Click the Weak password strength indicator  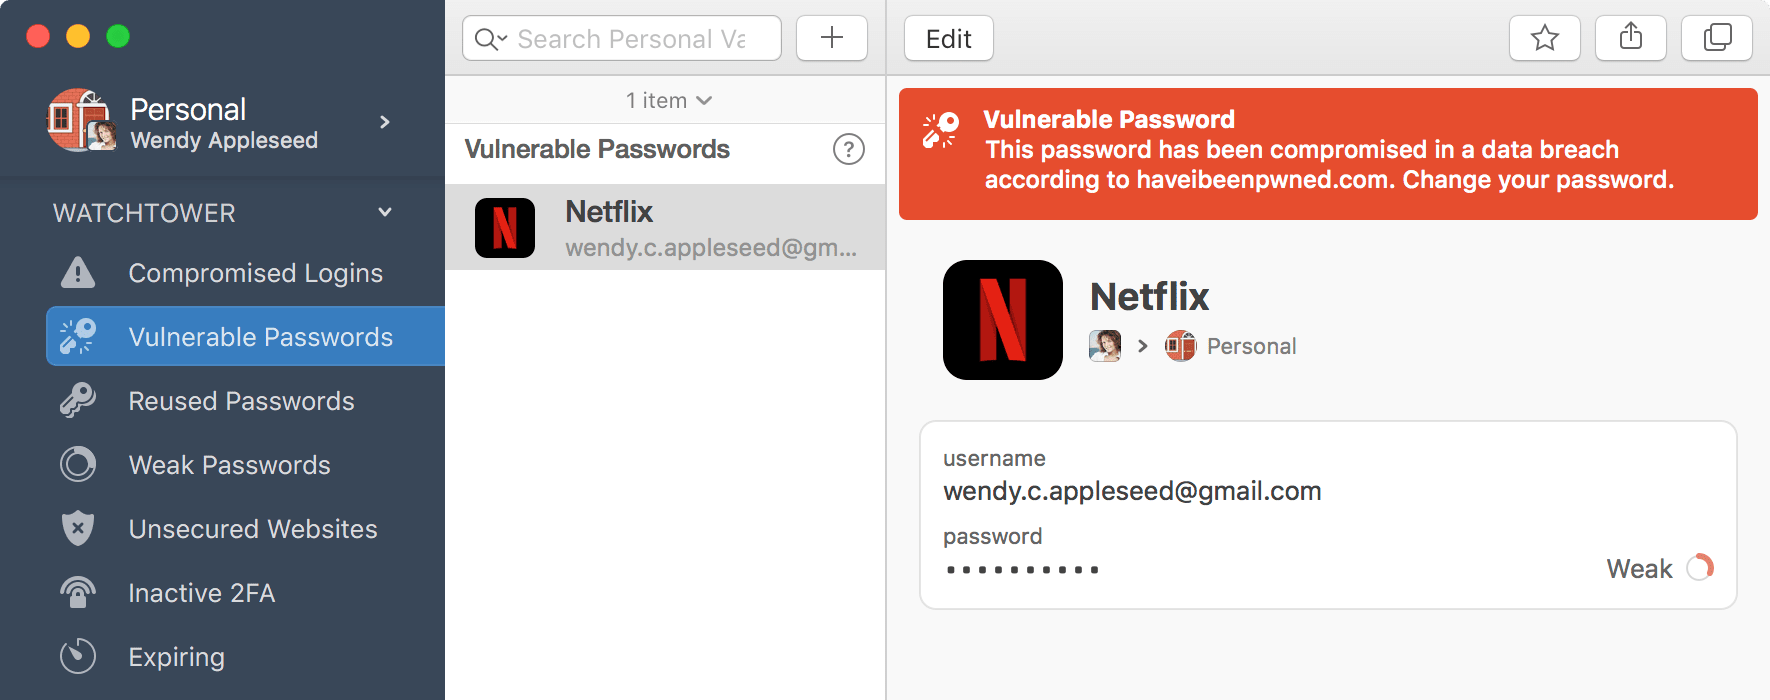[x=1660, y=568]
